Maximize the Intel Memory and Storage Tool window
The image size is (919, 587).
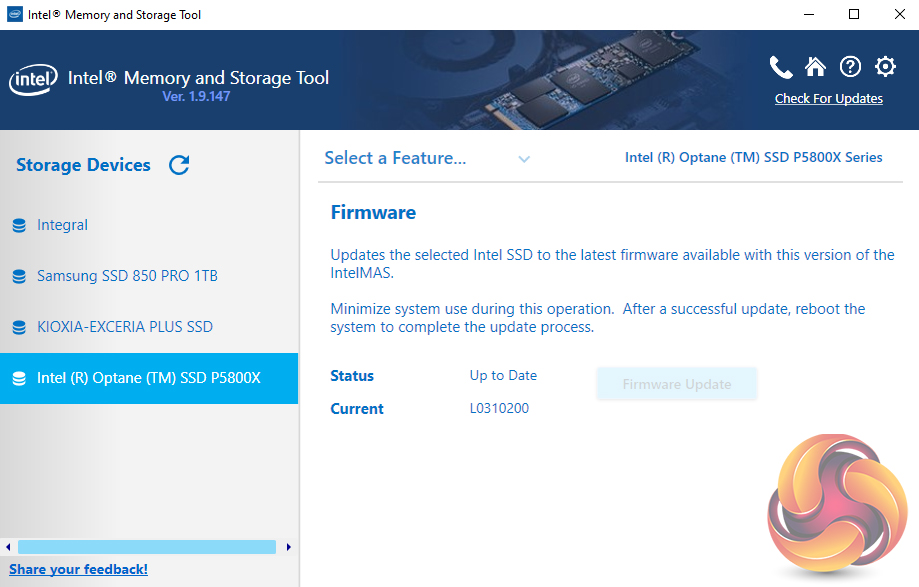tap(854, 14)
